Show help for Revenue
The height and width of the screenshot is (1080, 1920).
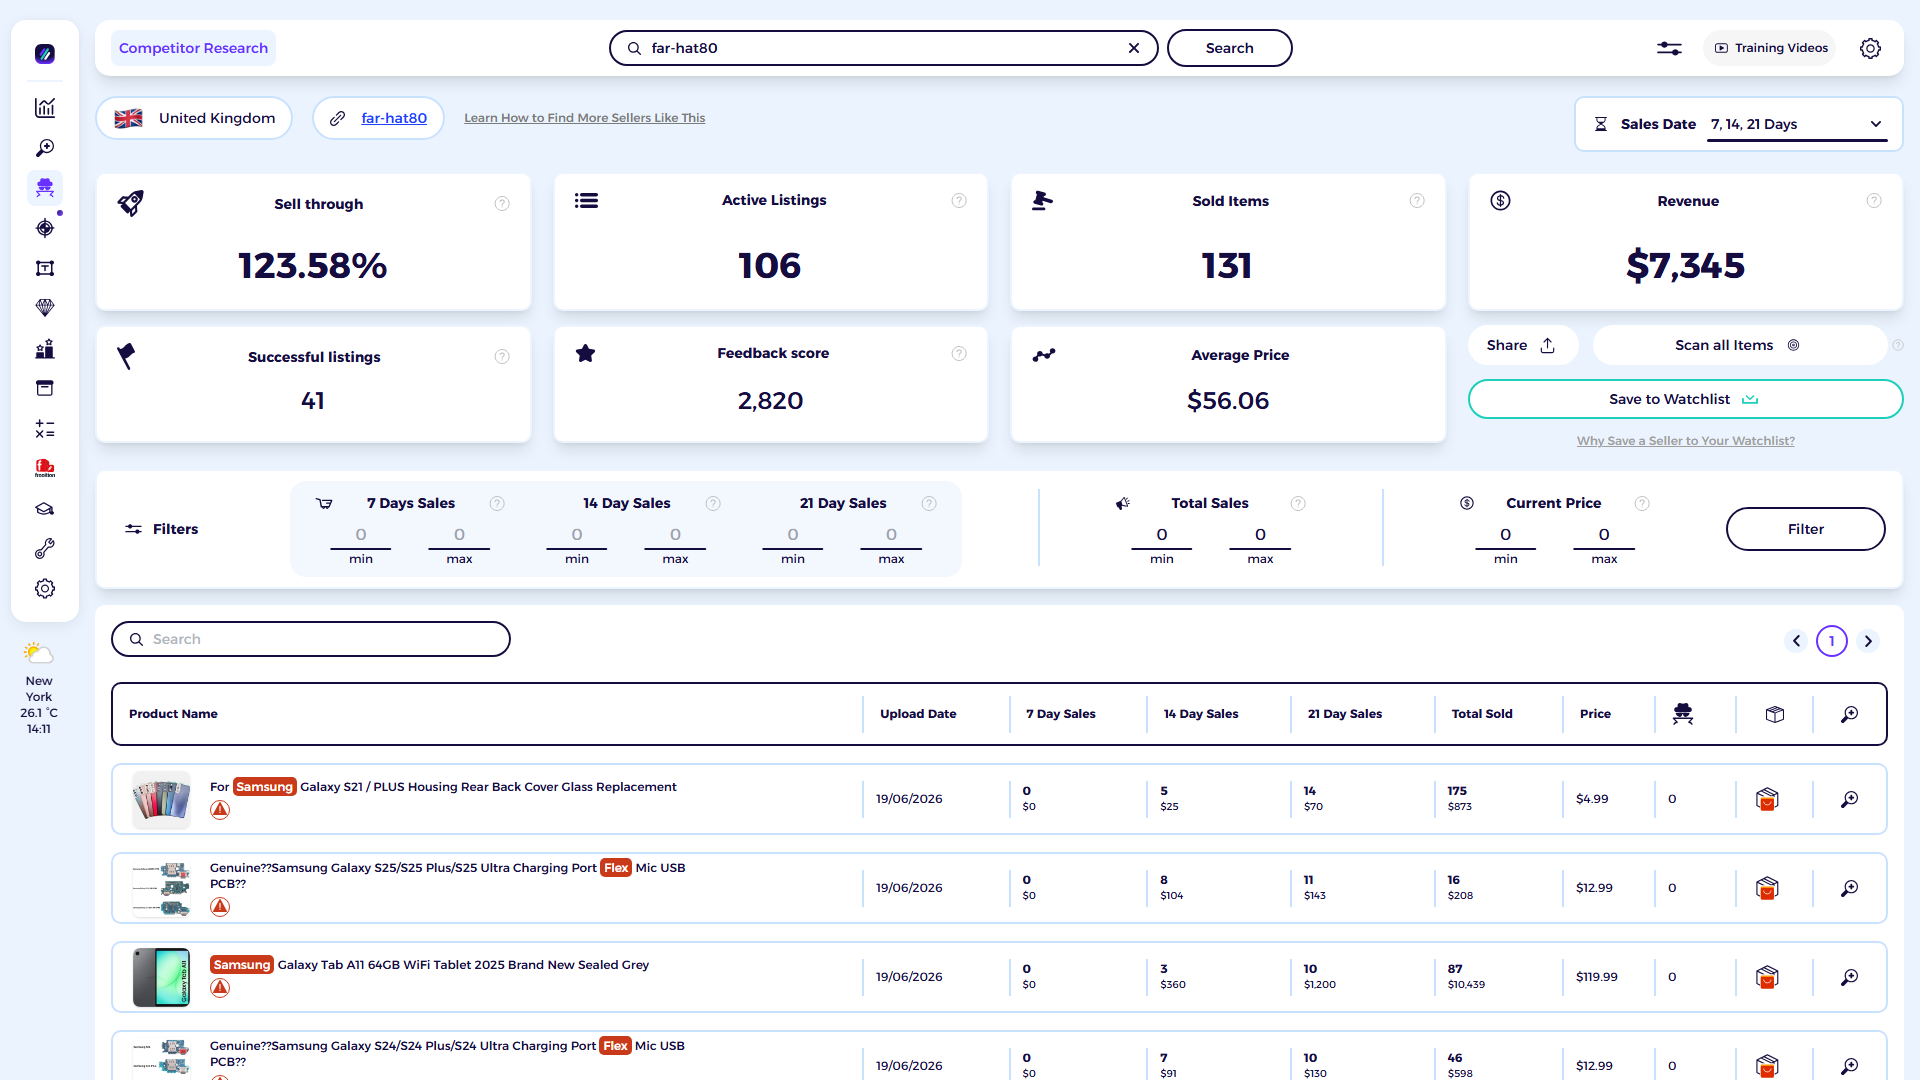[1874, 201]
